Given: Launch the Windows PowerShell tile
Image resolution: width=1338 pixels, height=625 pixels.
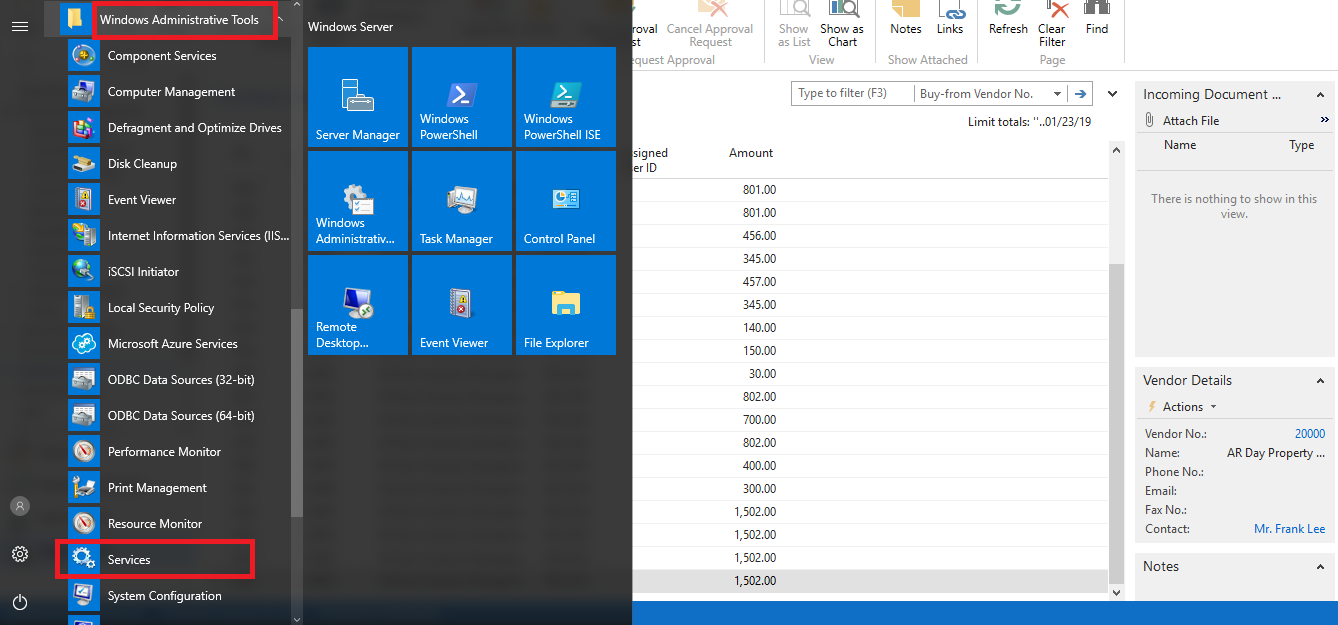Looking at the screenshot, I should [x=462, y=97].
